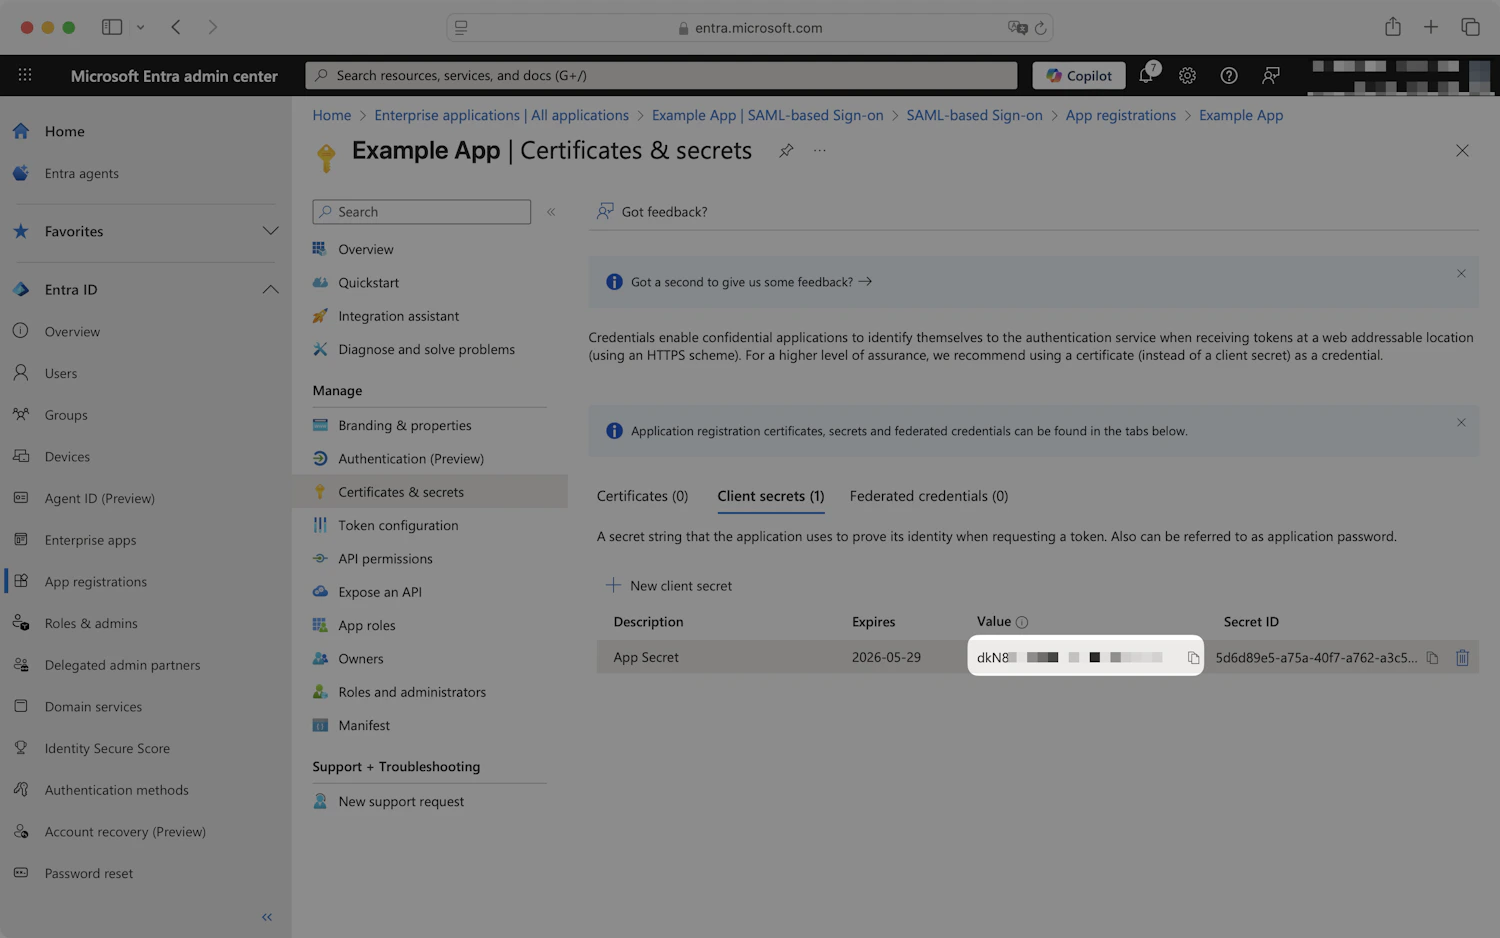
Task: Open Delegated admin partners
Action: (122, 665)
